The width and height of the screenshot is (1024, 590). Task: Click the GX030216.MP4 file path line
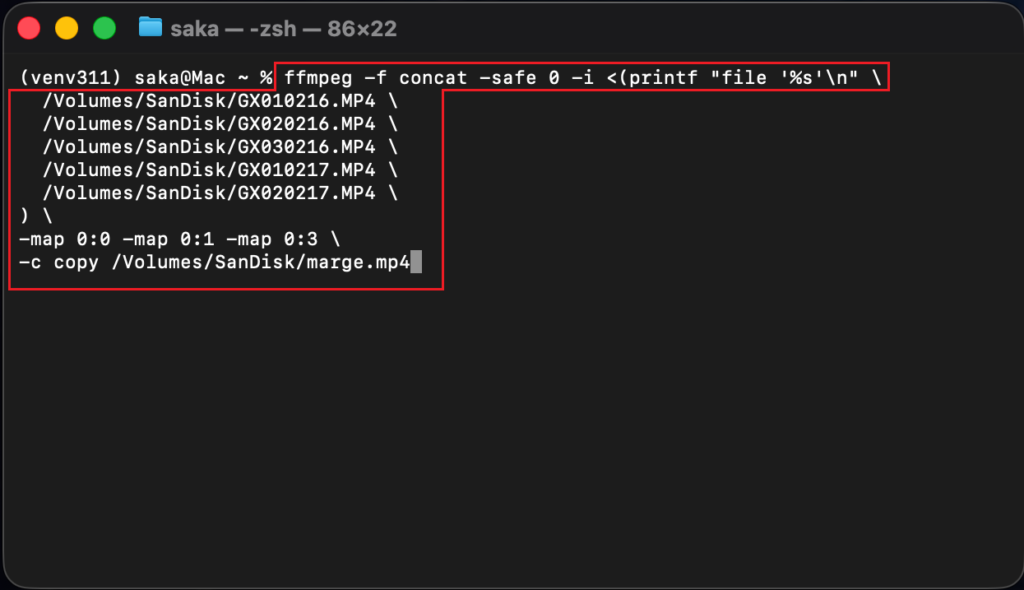210,146
